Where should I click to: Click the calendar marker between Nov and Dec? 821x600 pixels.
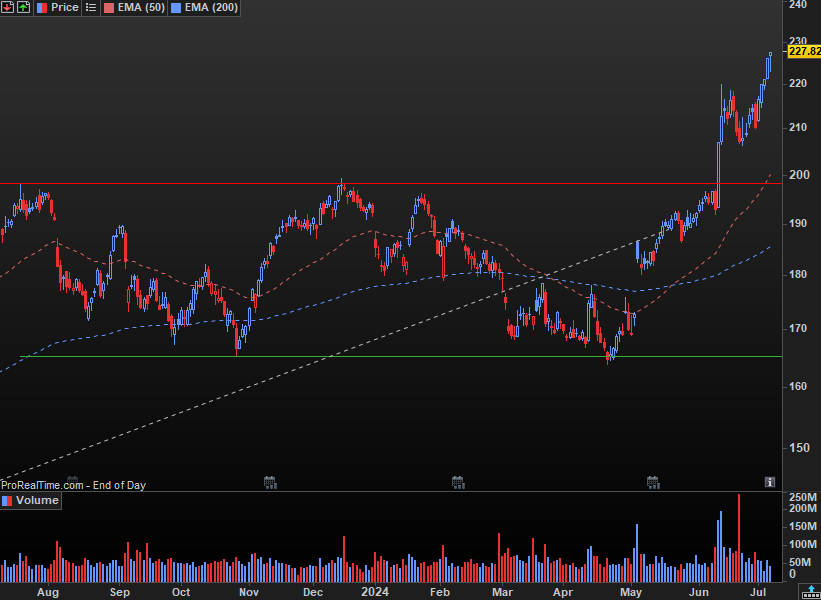270,482
